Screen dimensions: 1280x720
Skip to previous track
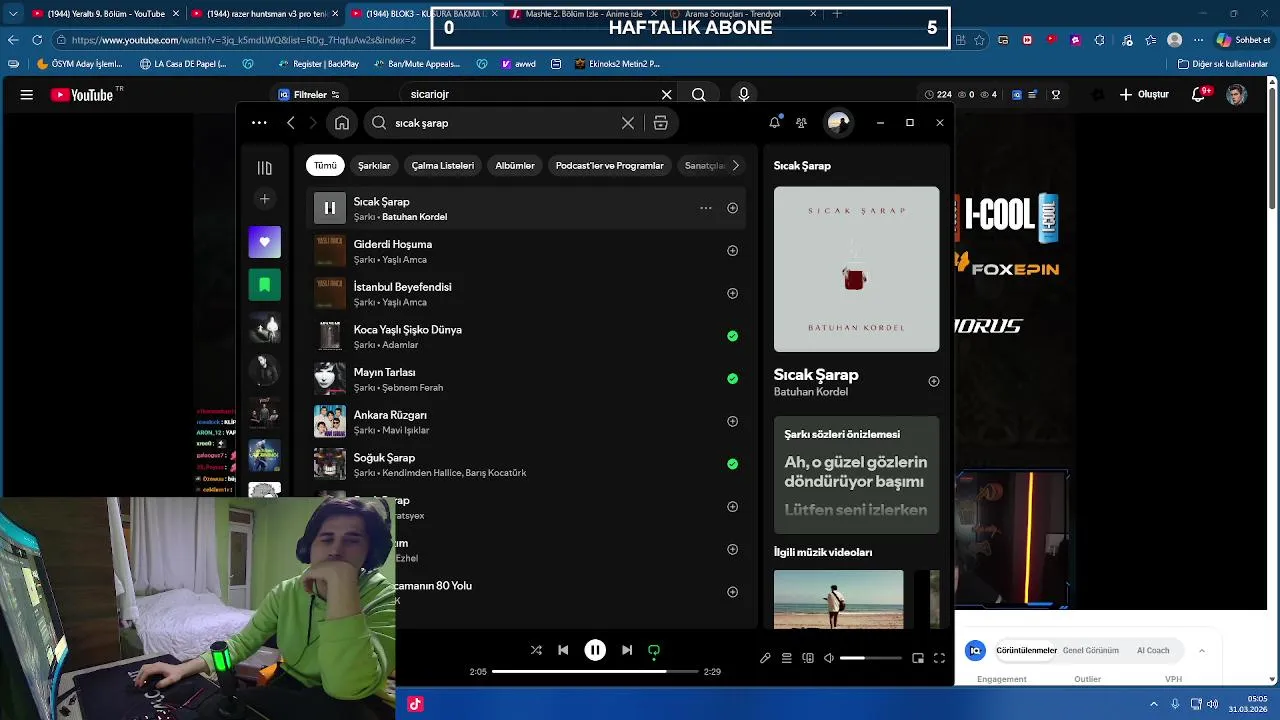[563, 650]
